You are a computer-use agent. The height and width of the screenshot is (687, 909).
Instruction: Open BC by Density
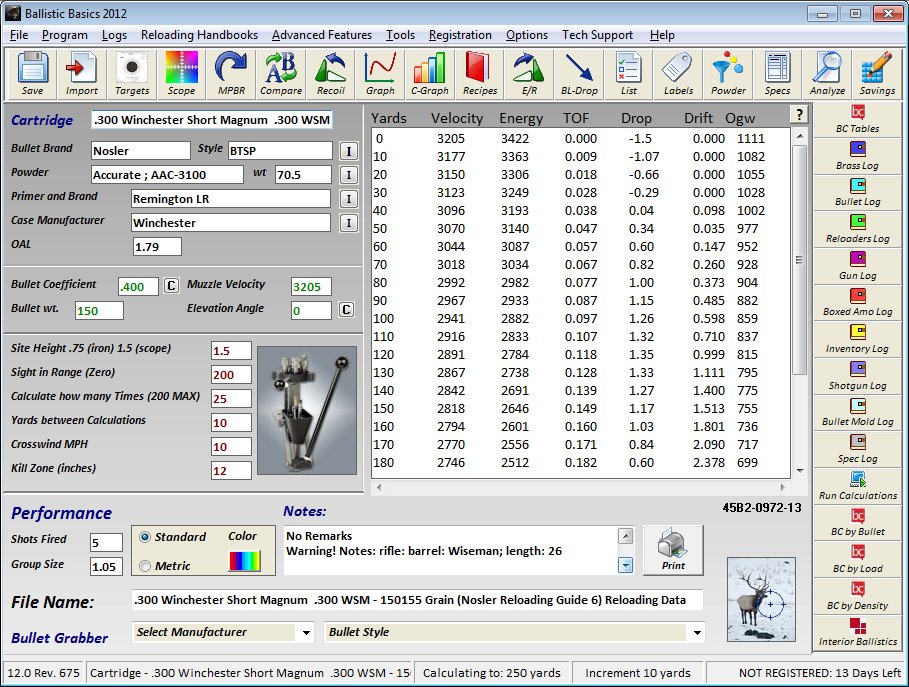pos(857,597)
